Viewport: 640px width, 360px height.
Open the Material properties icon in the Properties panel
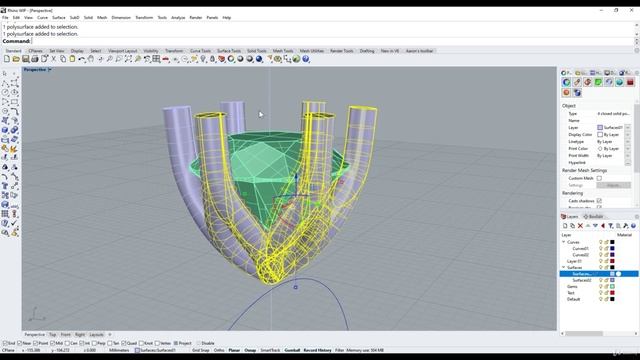click(x=577, y=82)
